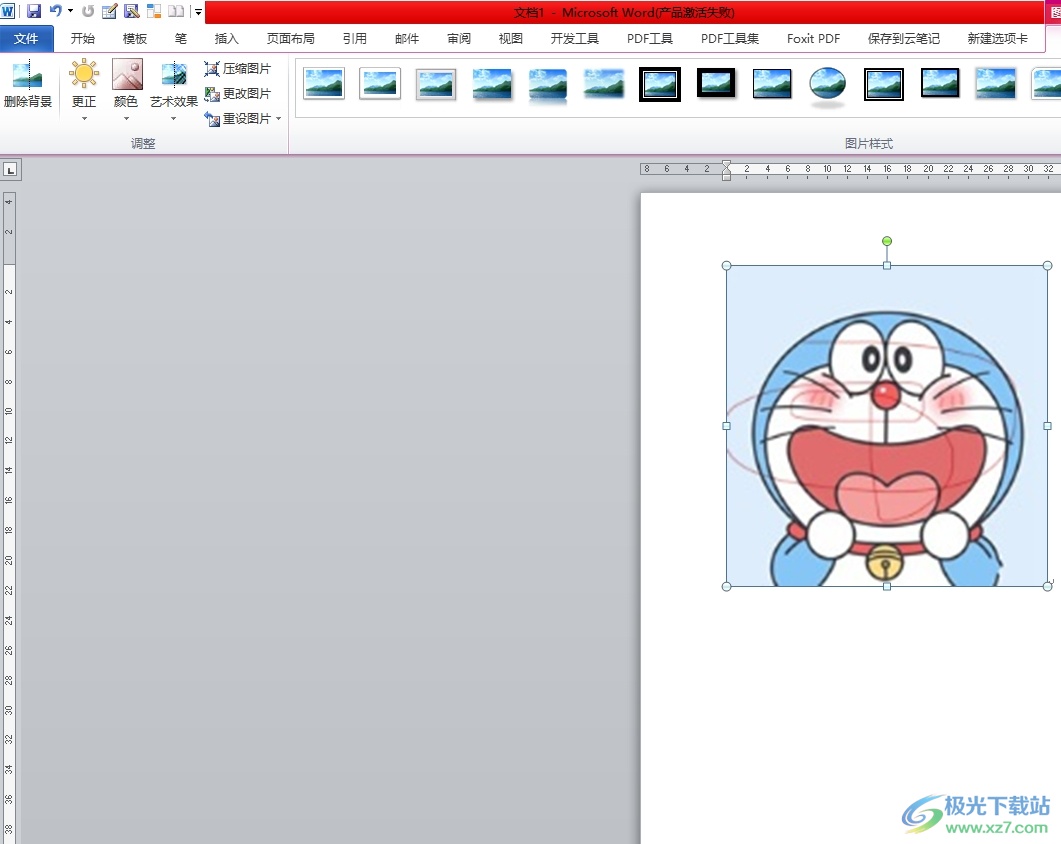
Task: Expand the arrow beside 重设图片
Action: point(279,118)
